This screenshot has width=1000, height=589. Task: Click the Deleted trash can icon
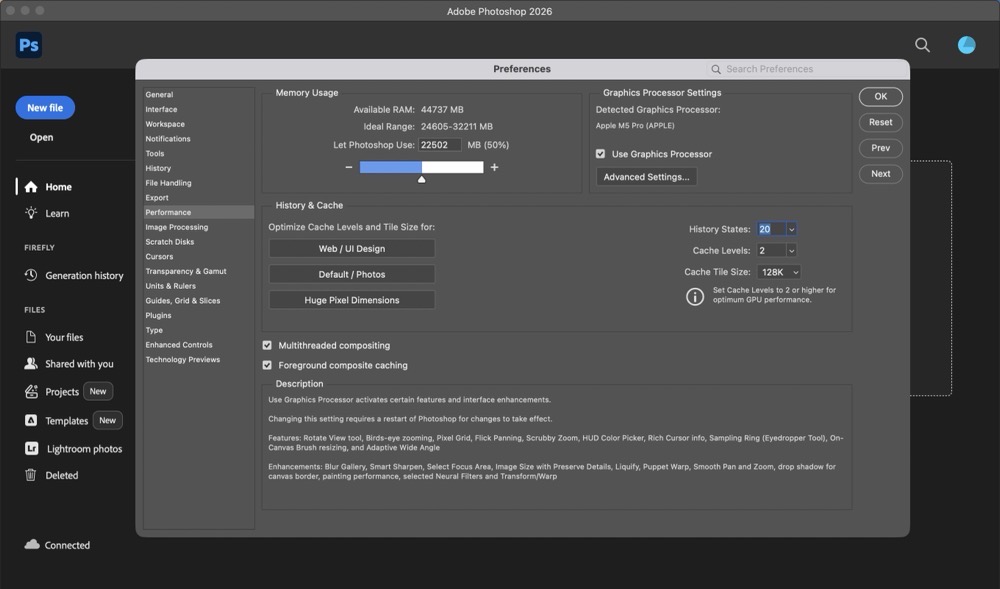31,475
